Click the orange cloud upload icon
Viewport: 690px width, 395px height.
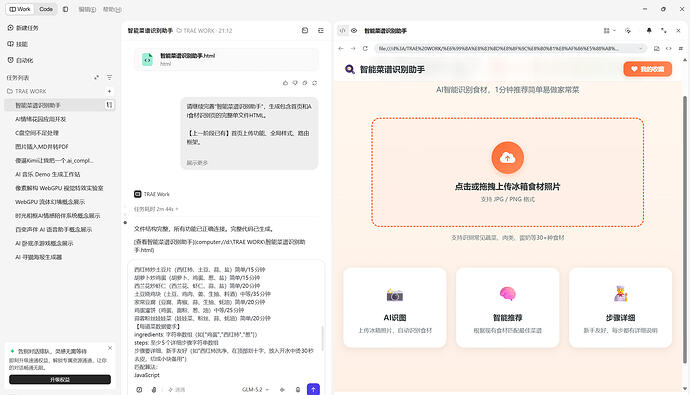507,157
